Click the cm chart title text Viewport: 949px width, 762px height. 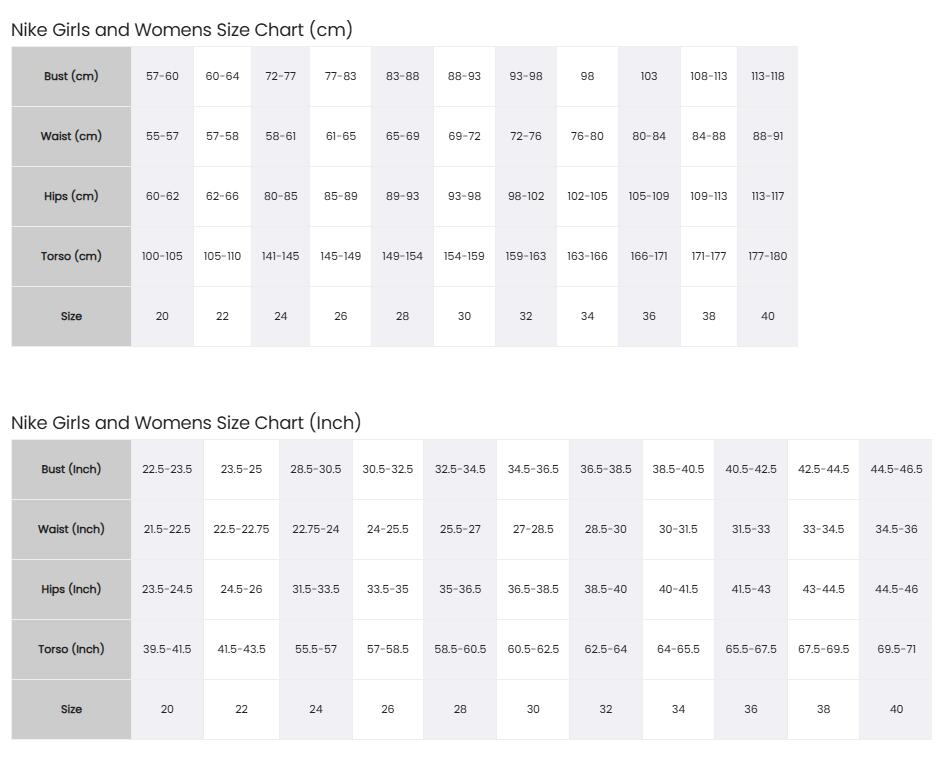pos(182,30)
